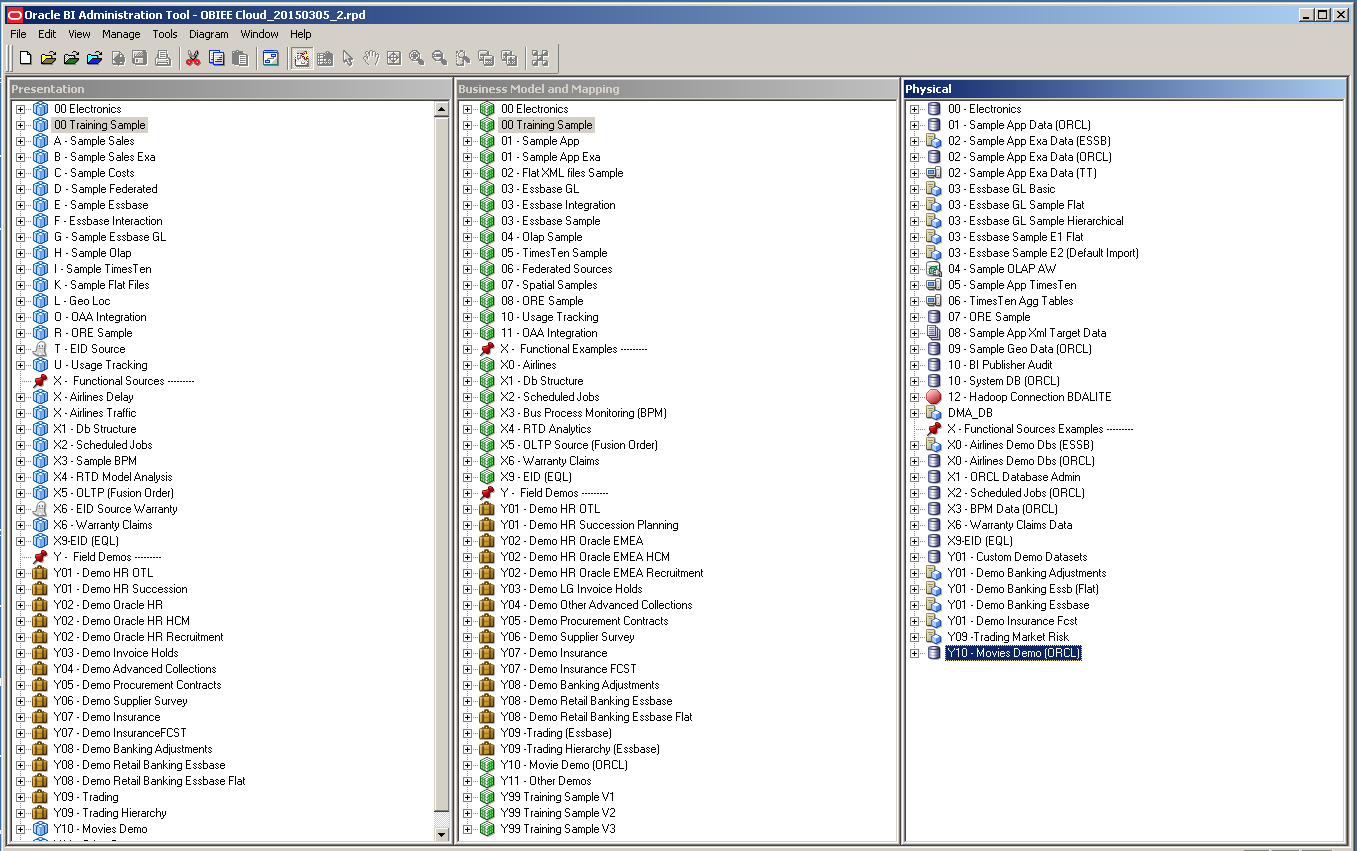Click the Business Model and Mapping header
The height and width of the screenshot is (851, 1357).
click(x=676, y=89)
